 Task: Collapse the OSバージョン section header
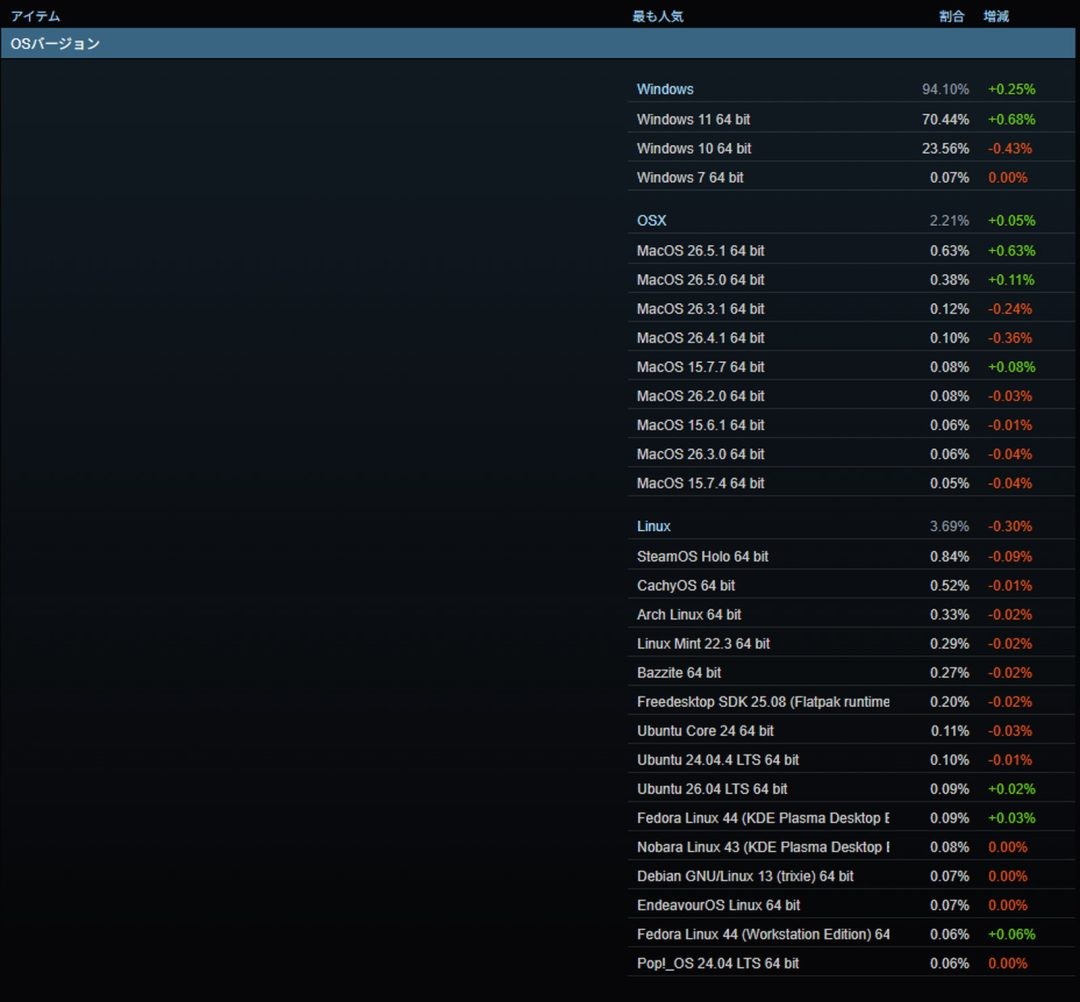(x=537, y=43)
